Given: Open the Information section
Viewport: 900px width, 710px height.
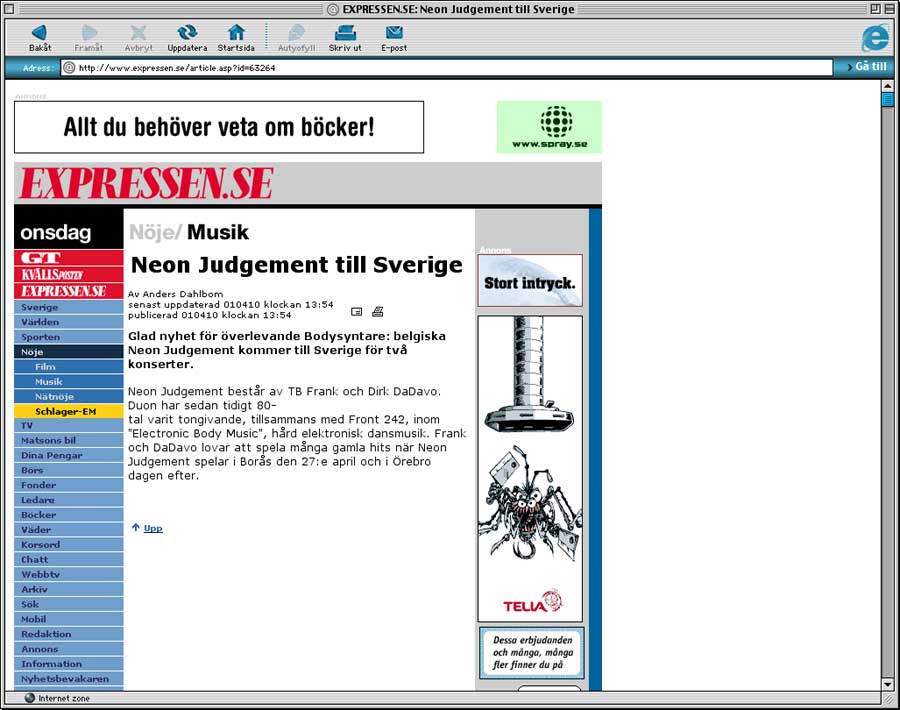Looking at the screenshot, I should (x=68, y=664).
